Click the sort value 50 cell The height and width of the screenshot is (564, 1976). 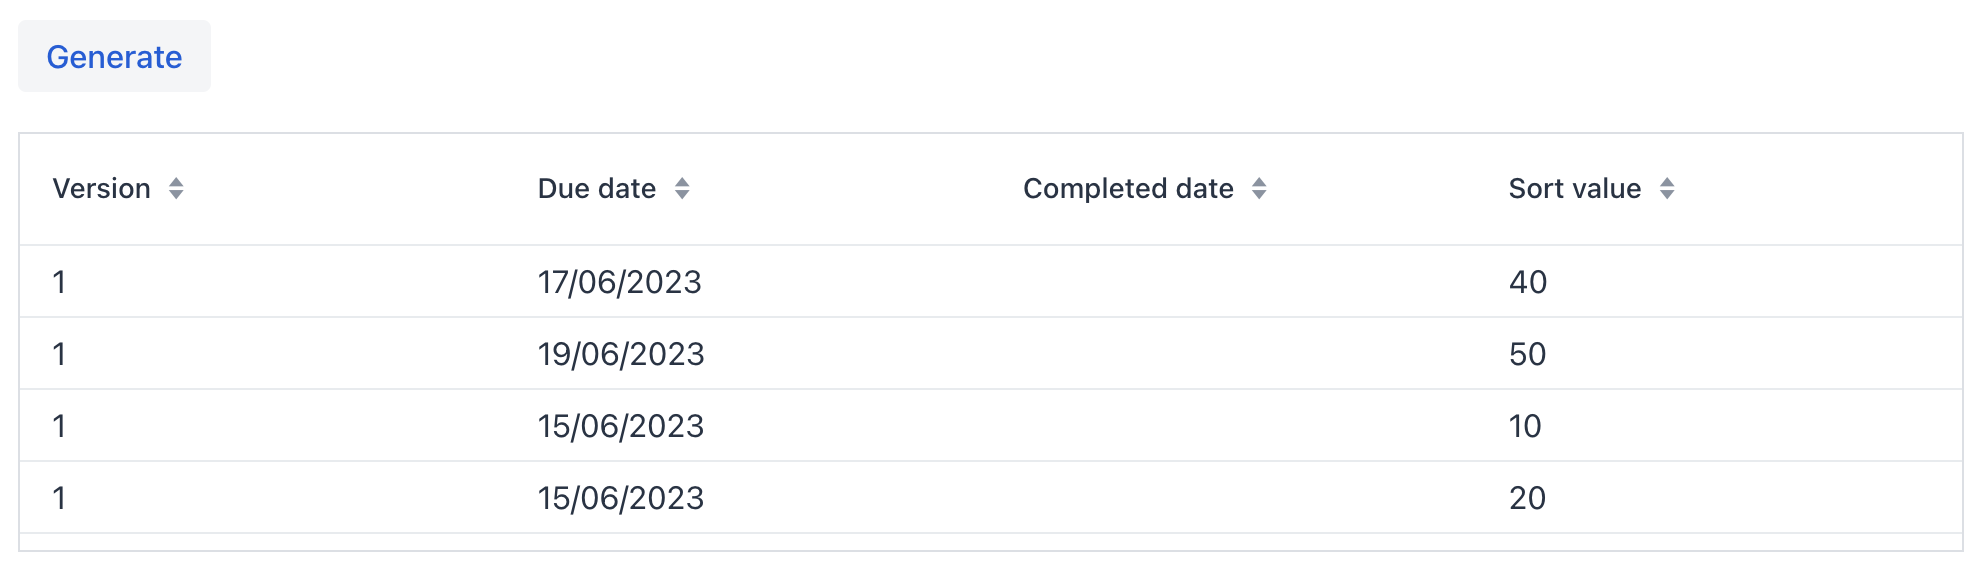(1527, 354)
